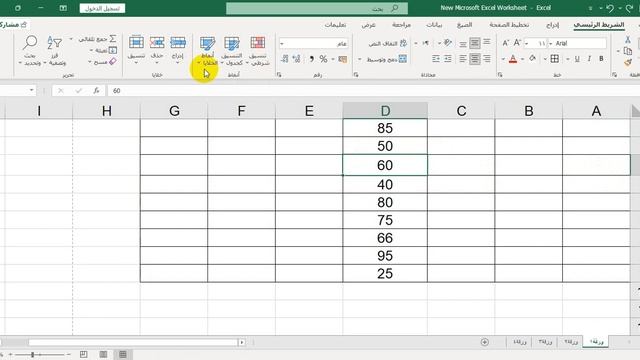Expand Alignment group dialog launcher
This screenshot has width=640, height=360.
[356, 75]
